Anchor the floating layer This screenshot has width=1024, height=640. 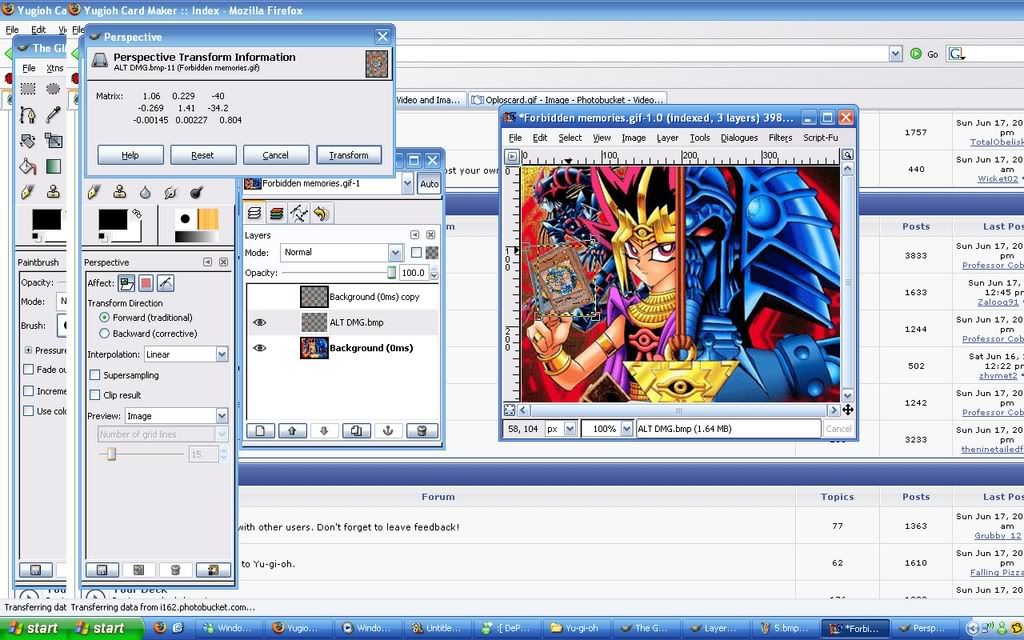pos(388,430)
